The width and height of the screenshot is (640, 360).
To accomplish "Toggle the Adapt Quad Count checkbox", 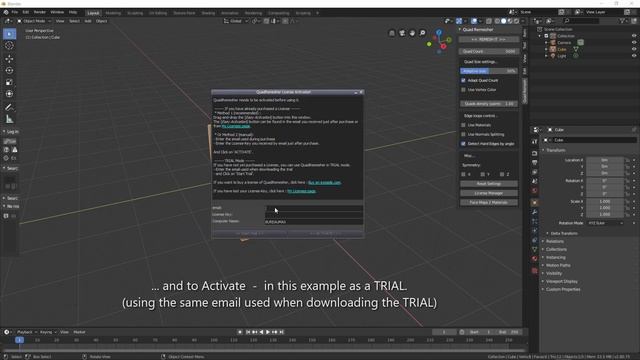I will pos(463,80).
